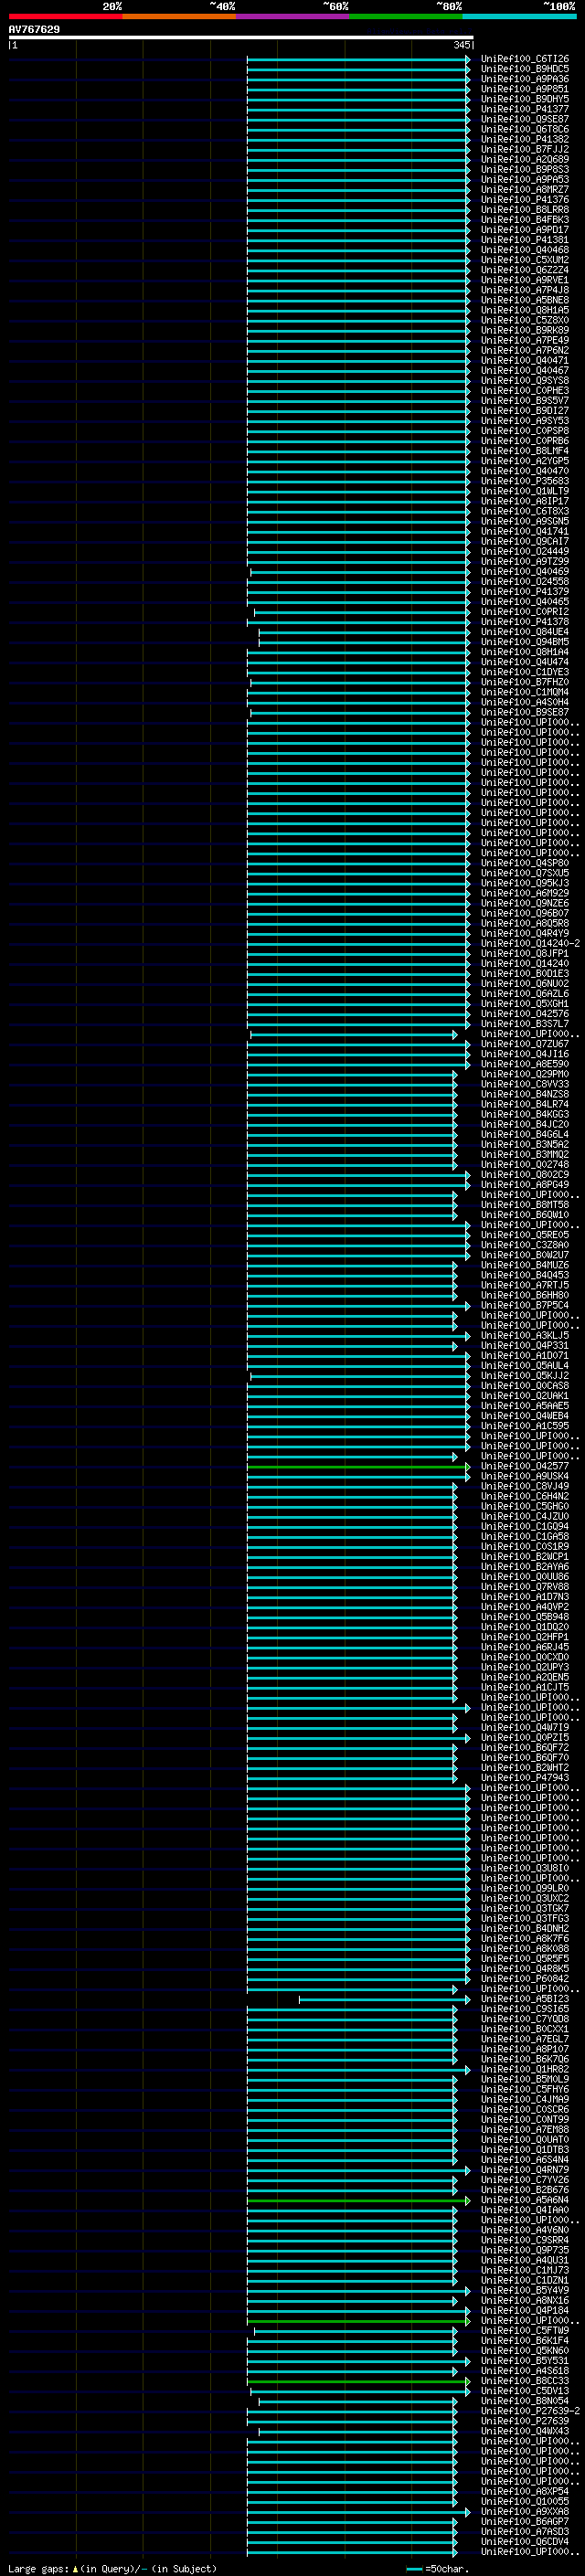Click the cyan alignment bar for C6TI26
Screen dimensions: 585x2576
358,60
